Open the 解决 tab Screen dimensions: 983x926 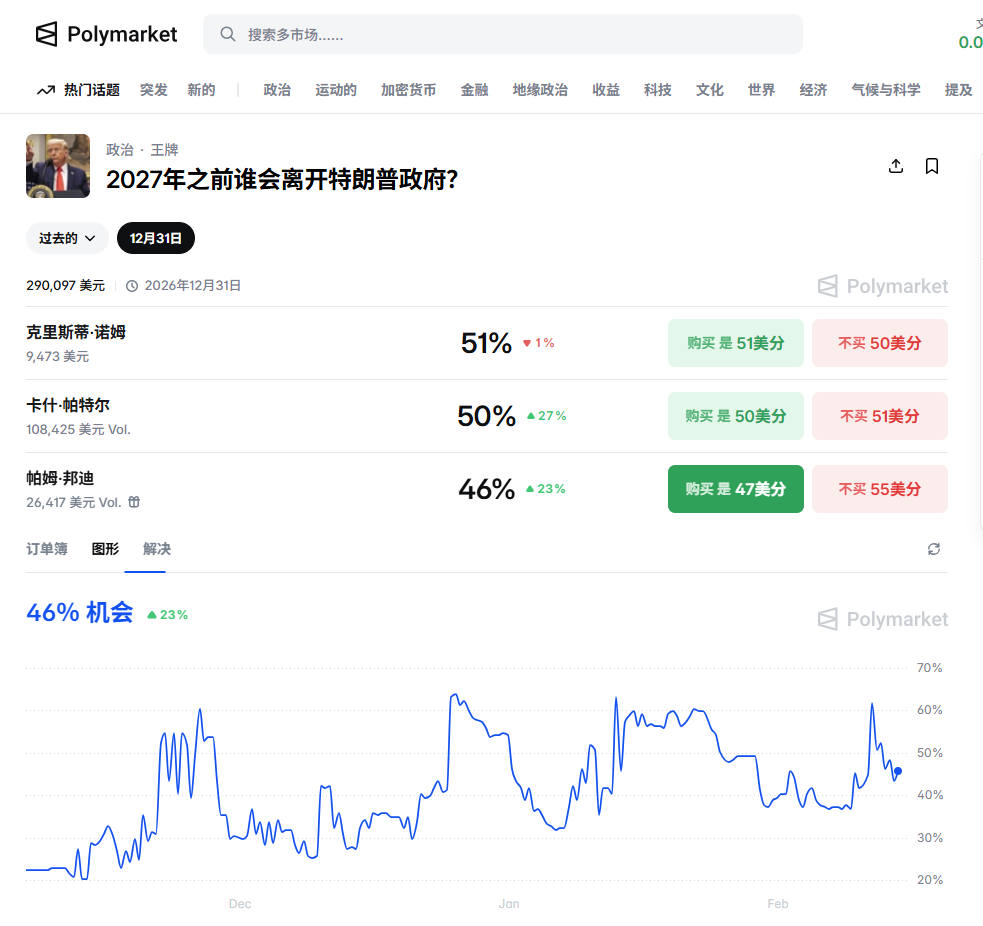157,549
